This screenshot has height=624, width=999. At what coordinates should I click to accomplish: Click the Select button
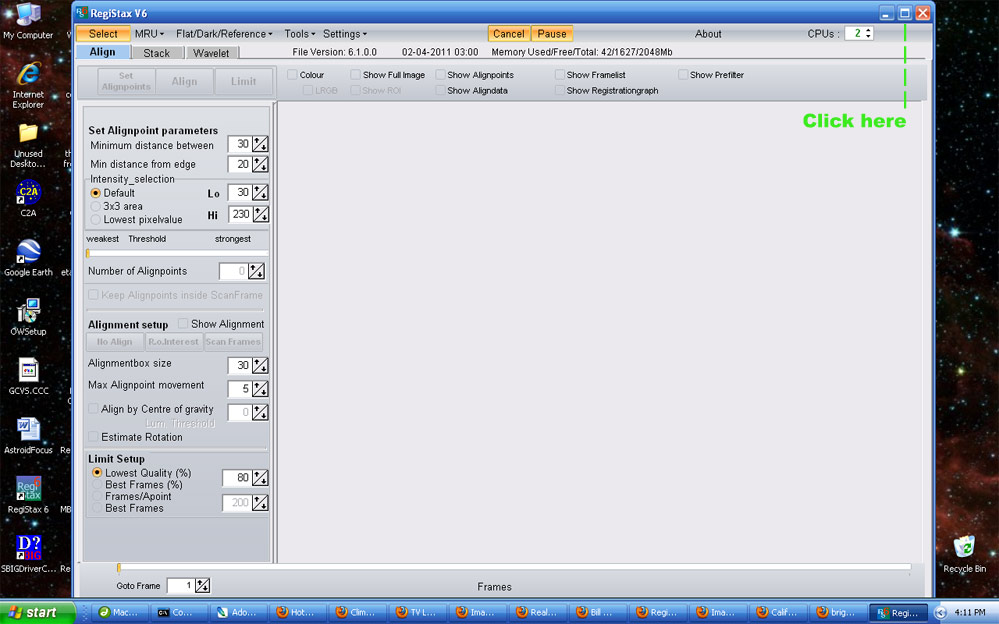pyautogui.click(x=103, y=34)
